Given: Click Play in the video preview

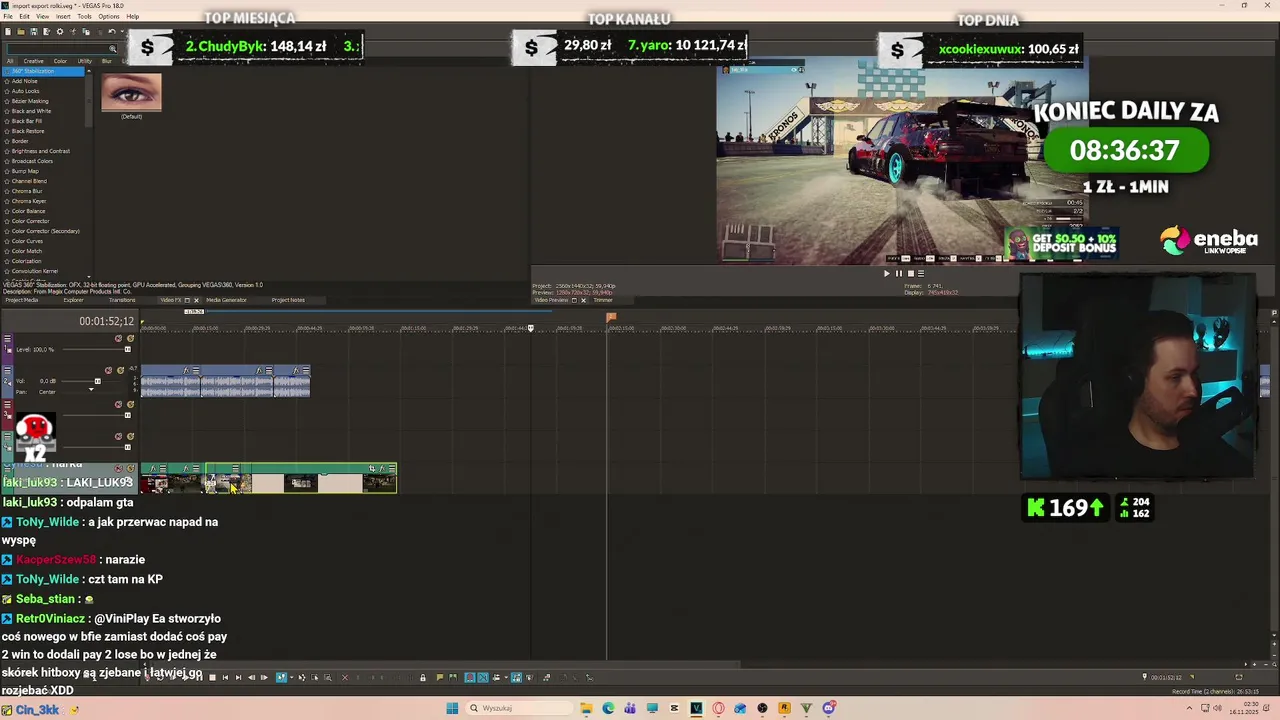Looking at the screenshot, I should point(886,273).
